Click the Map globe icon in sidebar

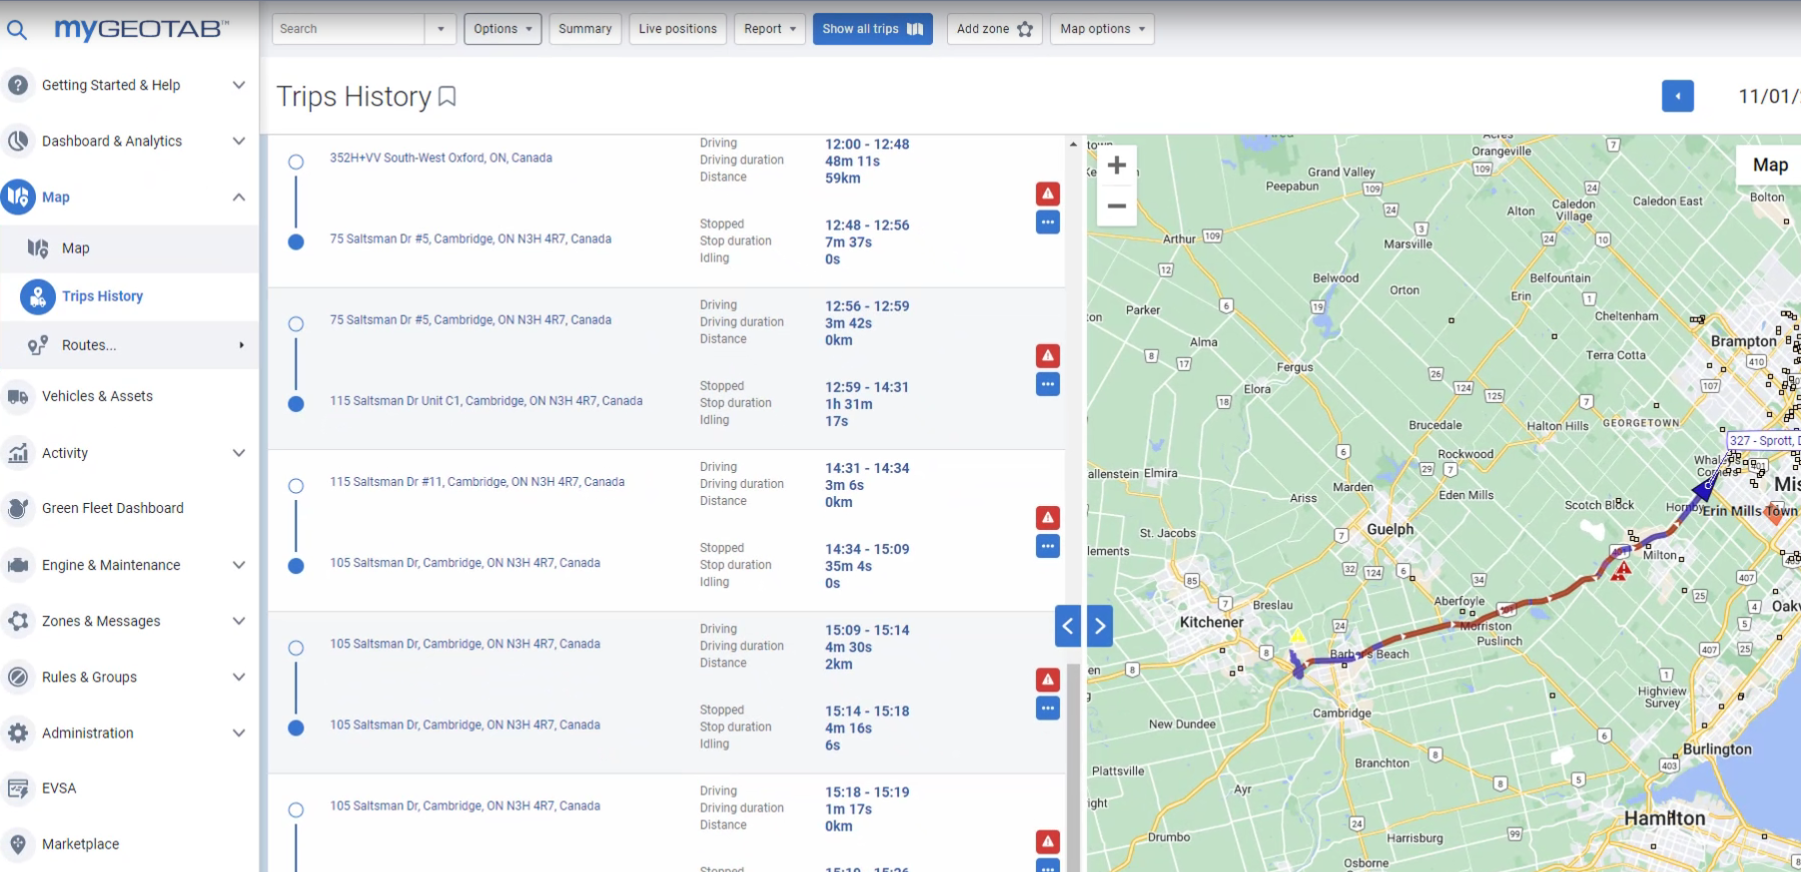tap(18, 197)
